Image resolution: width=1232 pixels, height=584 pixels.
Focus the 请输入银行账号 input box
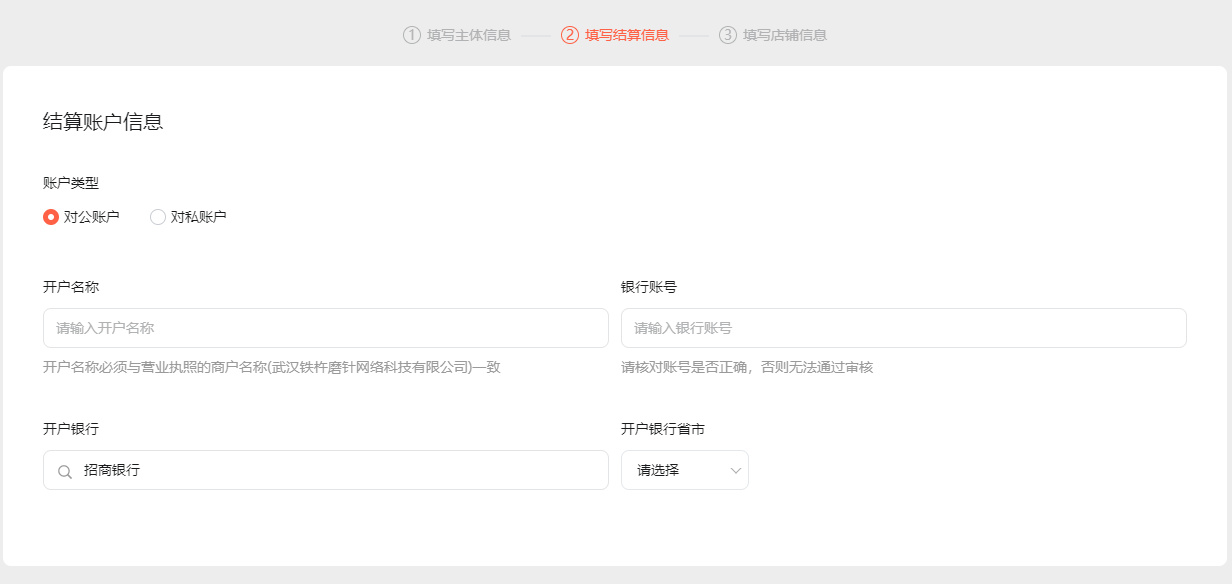tap(904, 328)
